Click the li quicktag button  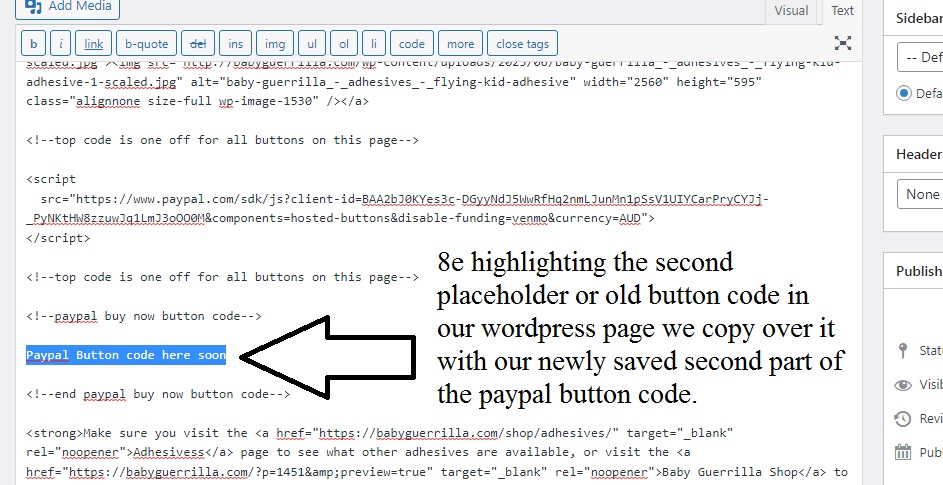373,43
